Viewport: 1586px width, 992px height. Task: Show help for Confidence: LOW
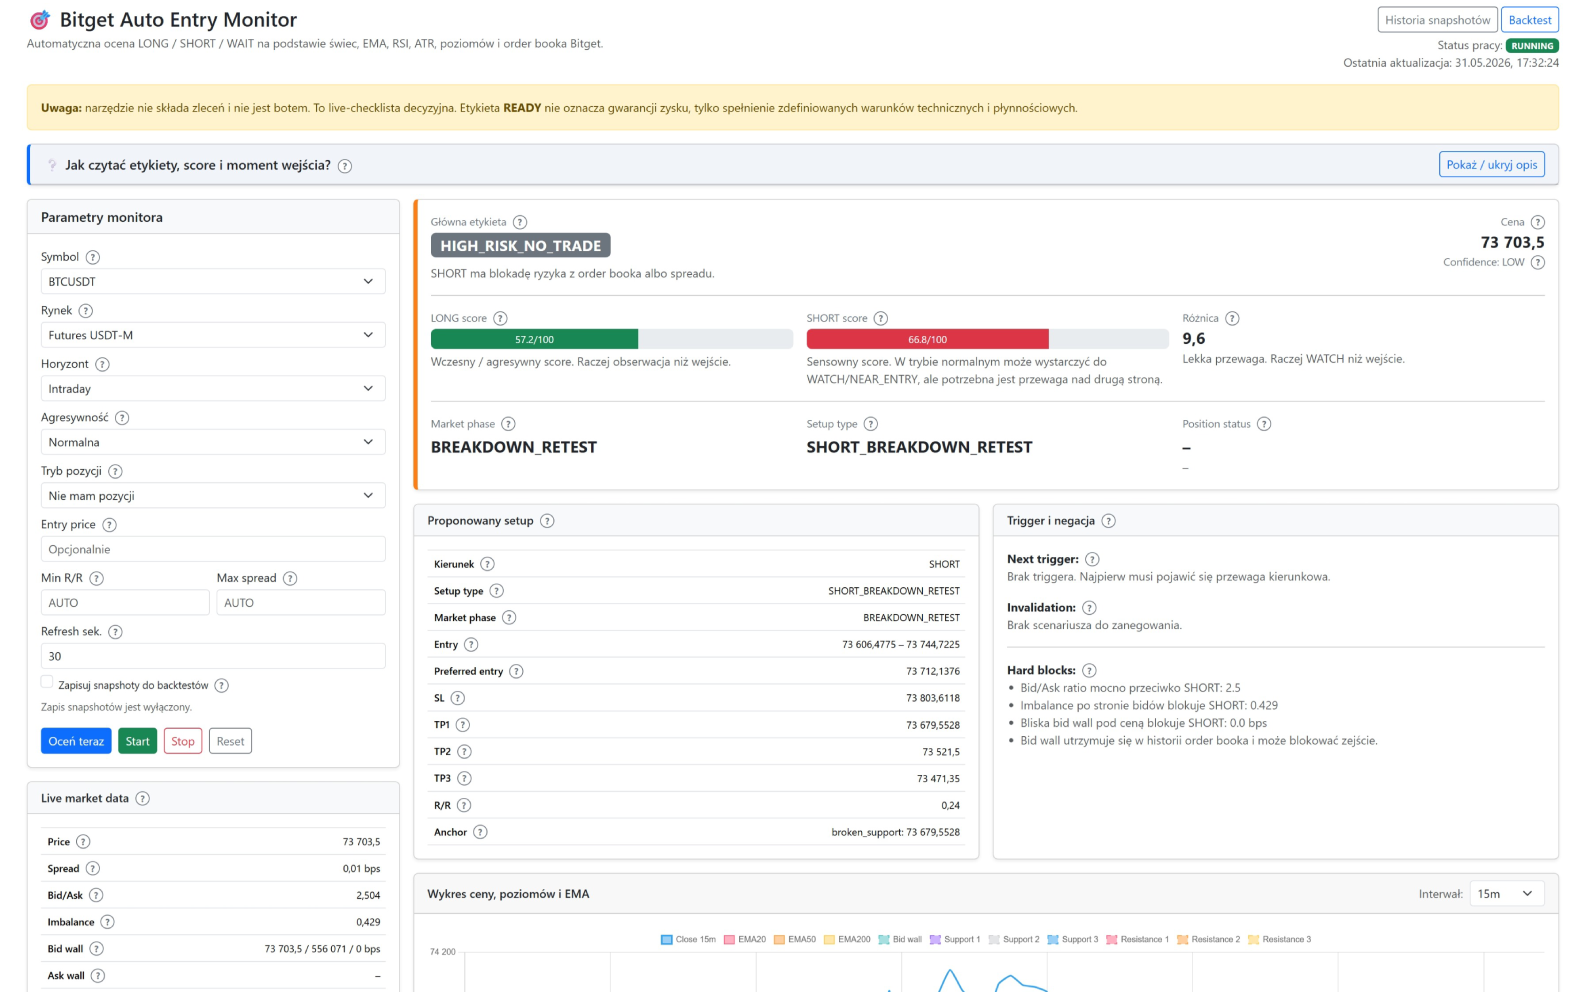pos(1538,262)
